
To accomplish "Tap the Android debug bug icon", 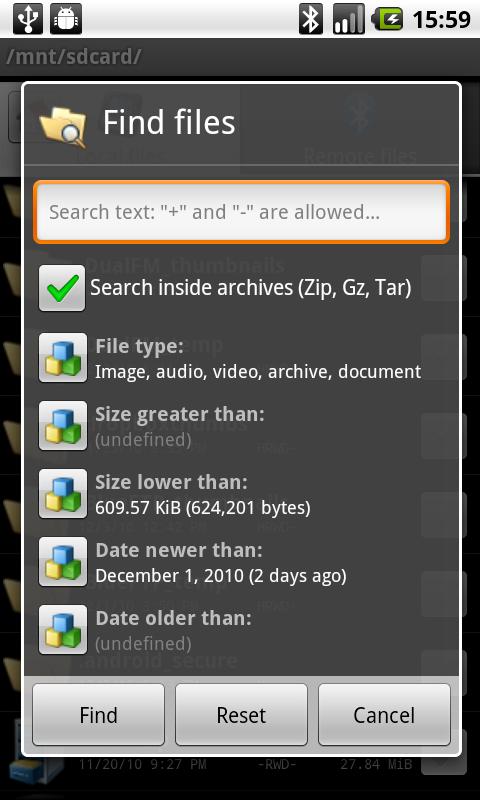I will tap(66, 19).
